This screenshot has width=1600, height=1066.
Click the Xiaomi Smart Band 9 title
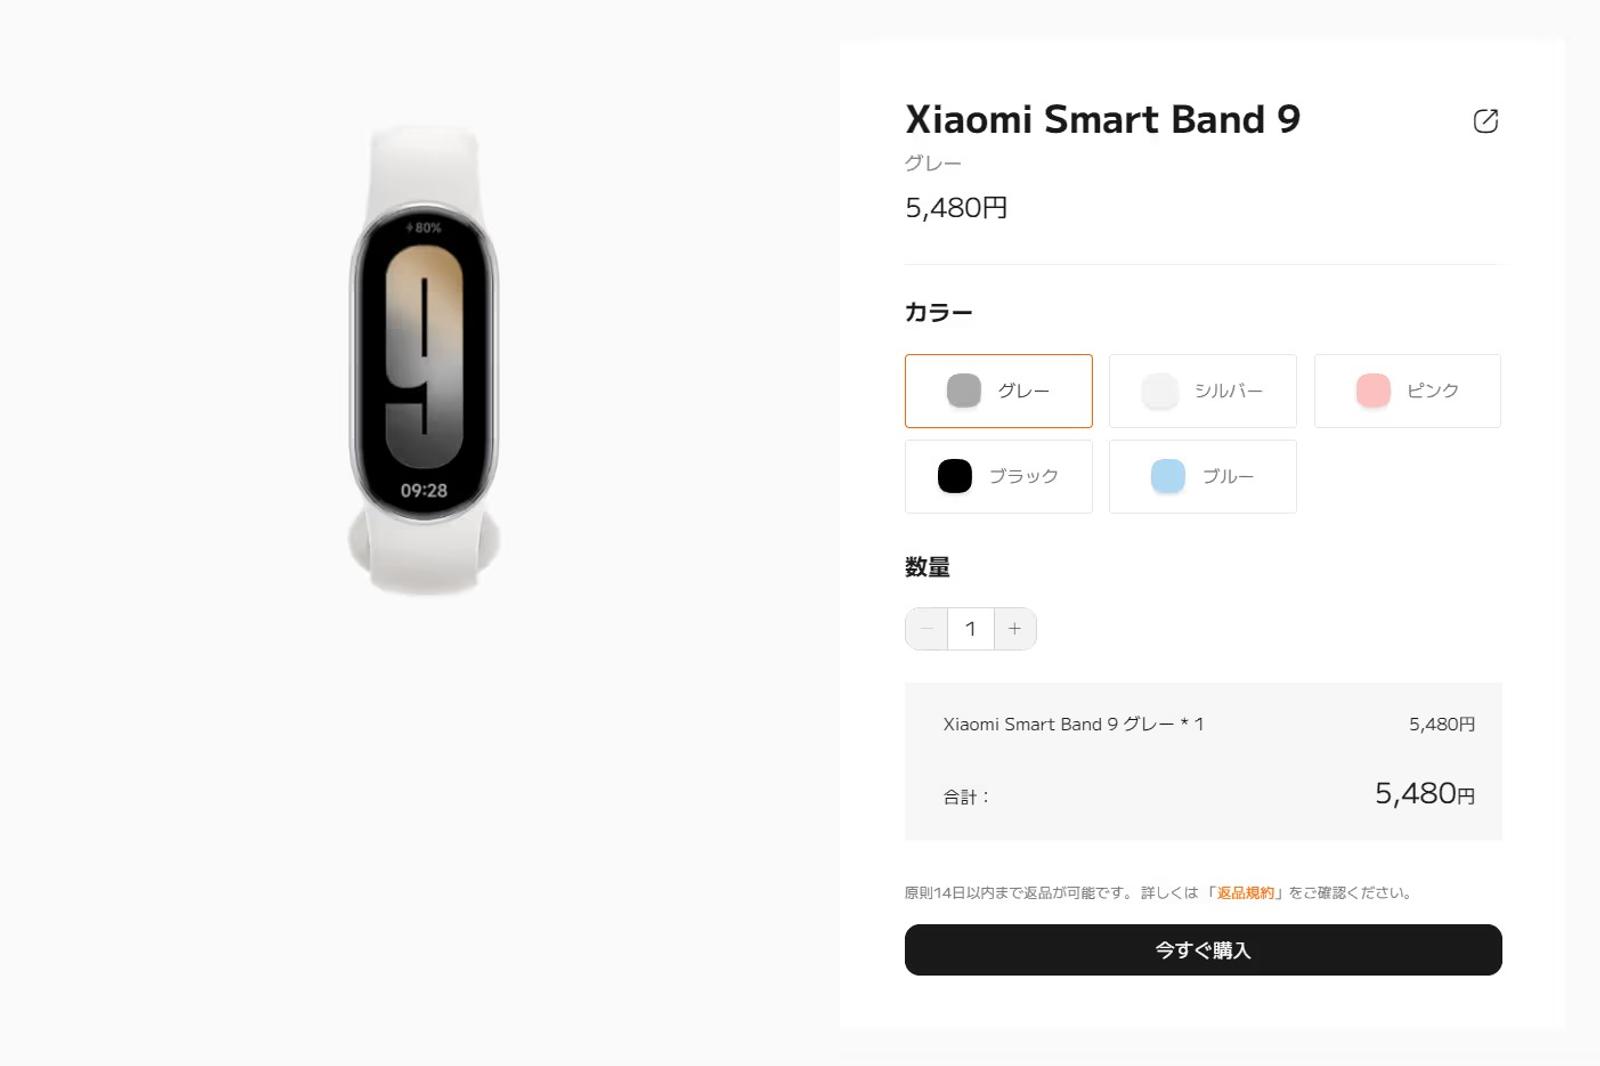point(1102,120)
